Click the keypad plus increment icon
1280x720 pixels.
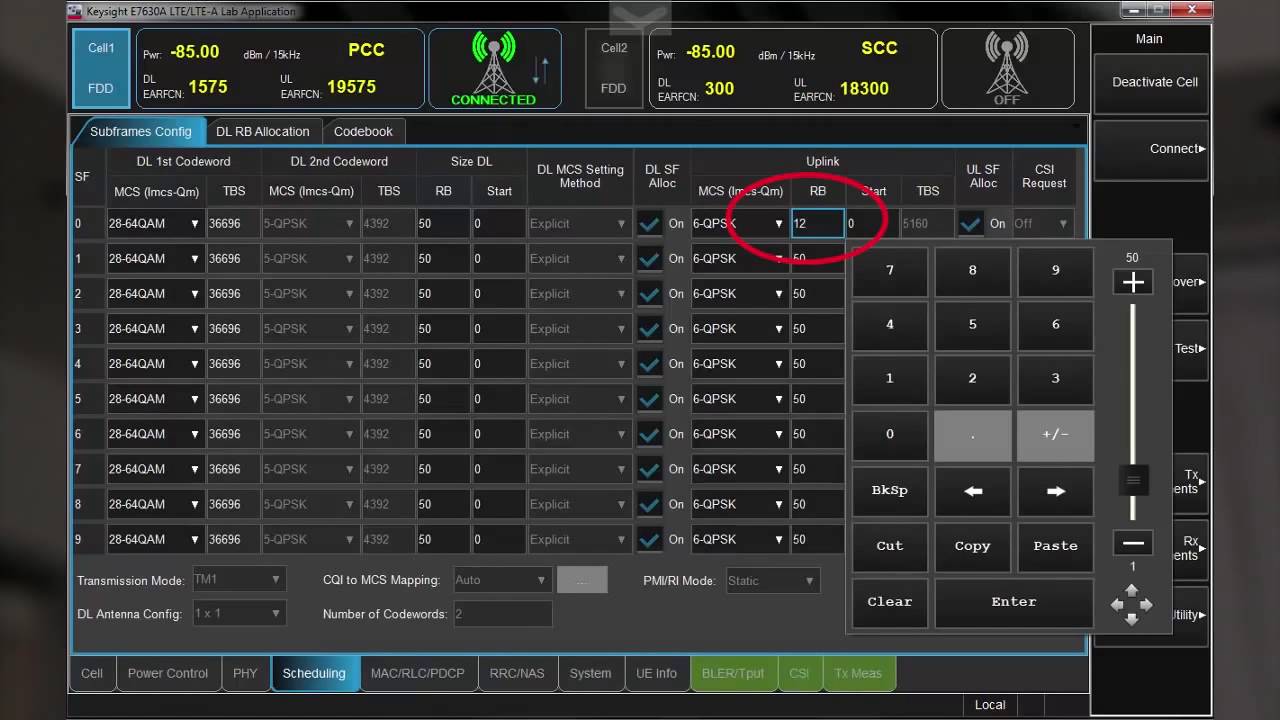coord(1133,282)
